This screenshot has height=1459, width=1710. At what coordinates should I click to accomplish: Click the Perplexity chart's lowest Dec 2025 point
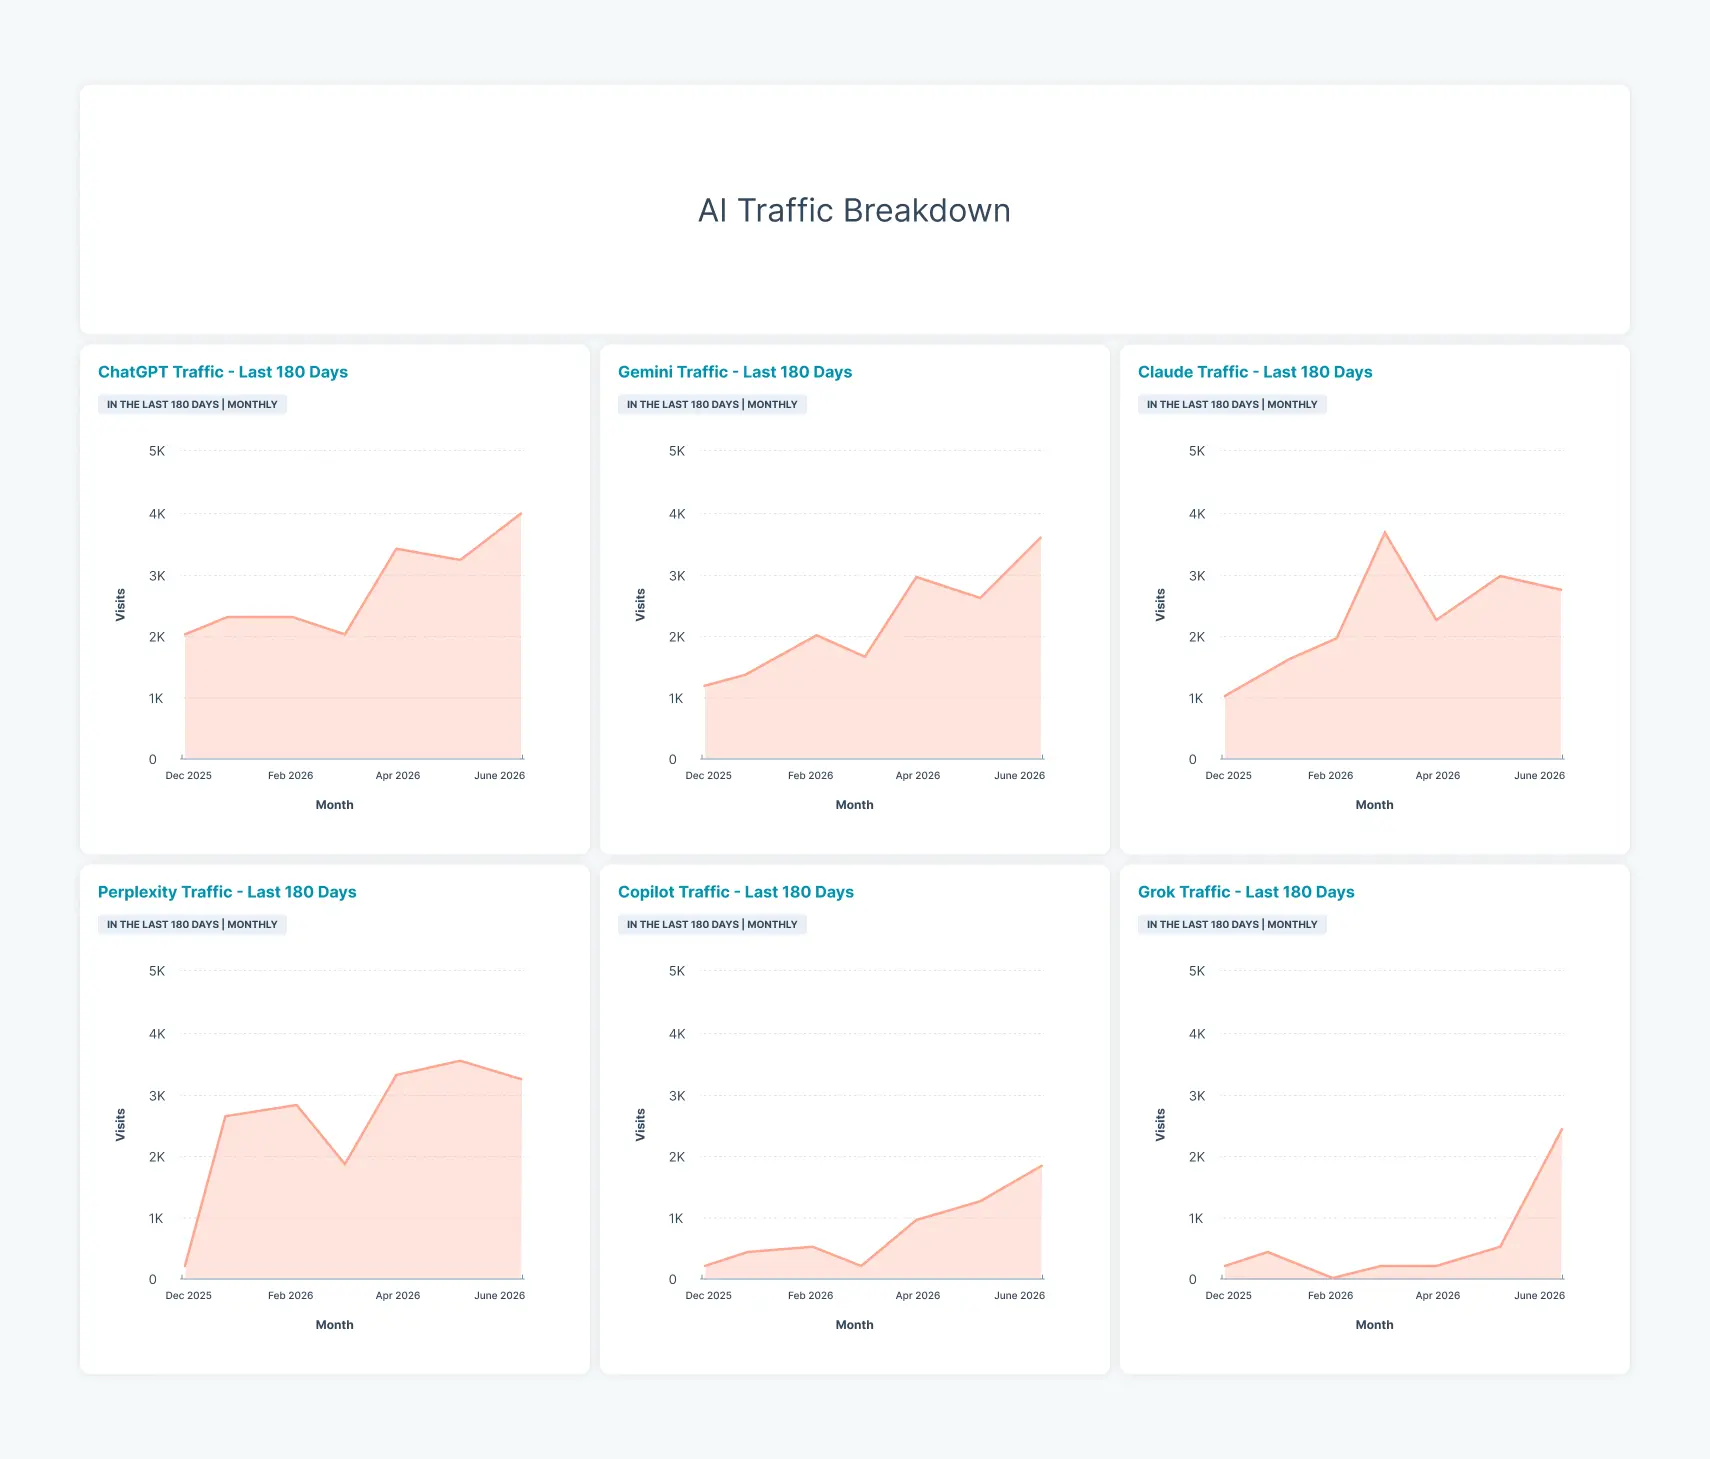(186, 1266)
